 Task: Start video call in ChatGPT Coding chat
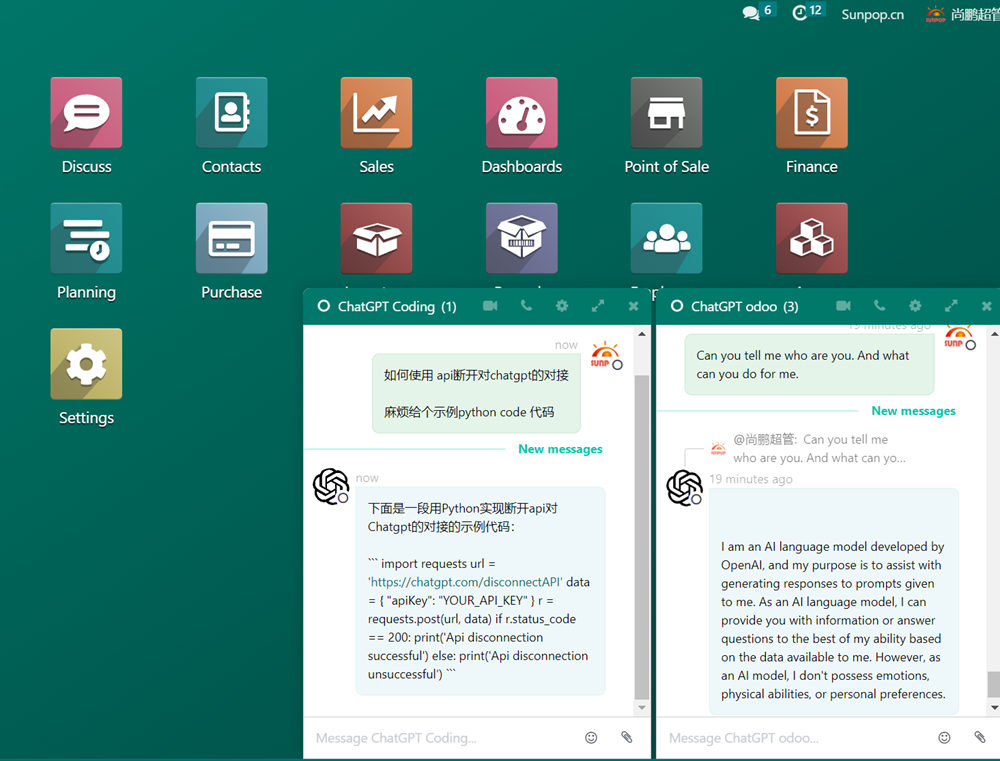(x=490, y=306)
